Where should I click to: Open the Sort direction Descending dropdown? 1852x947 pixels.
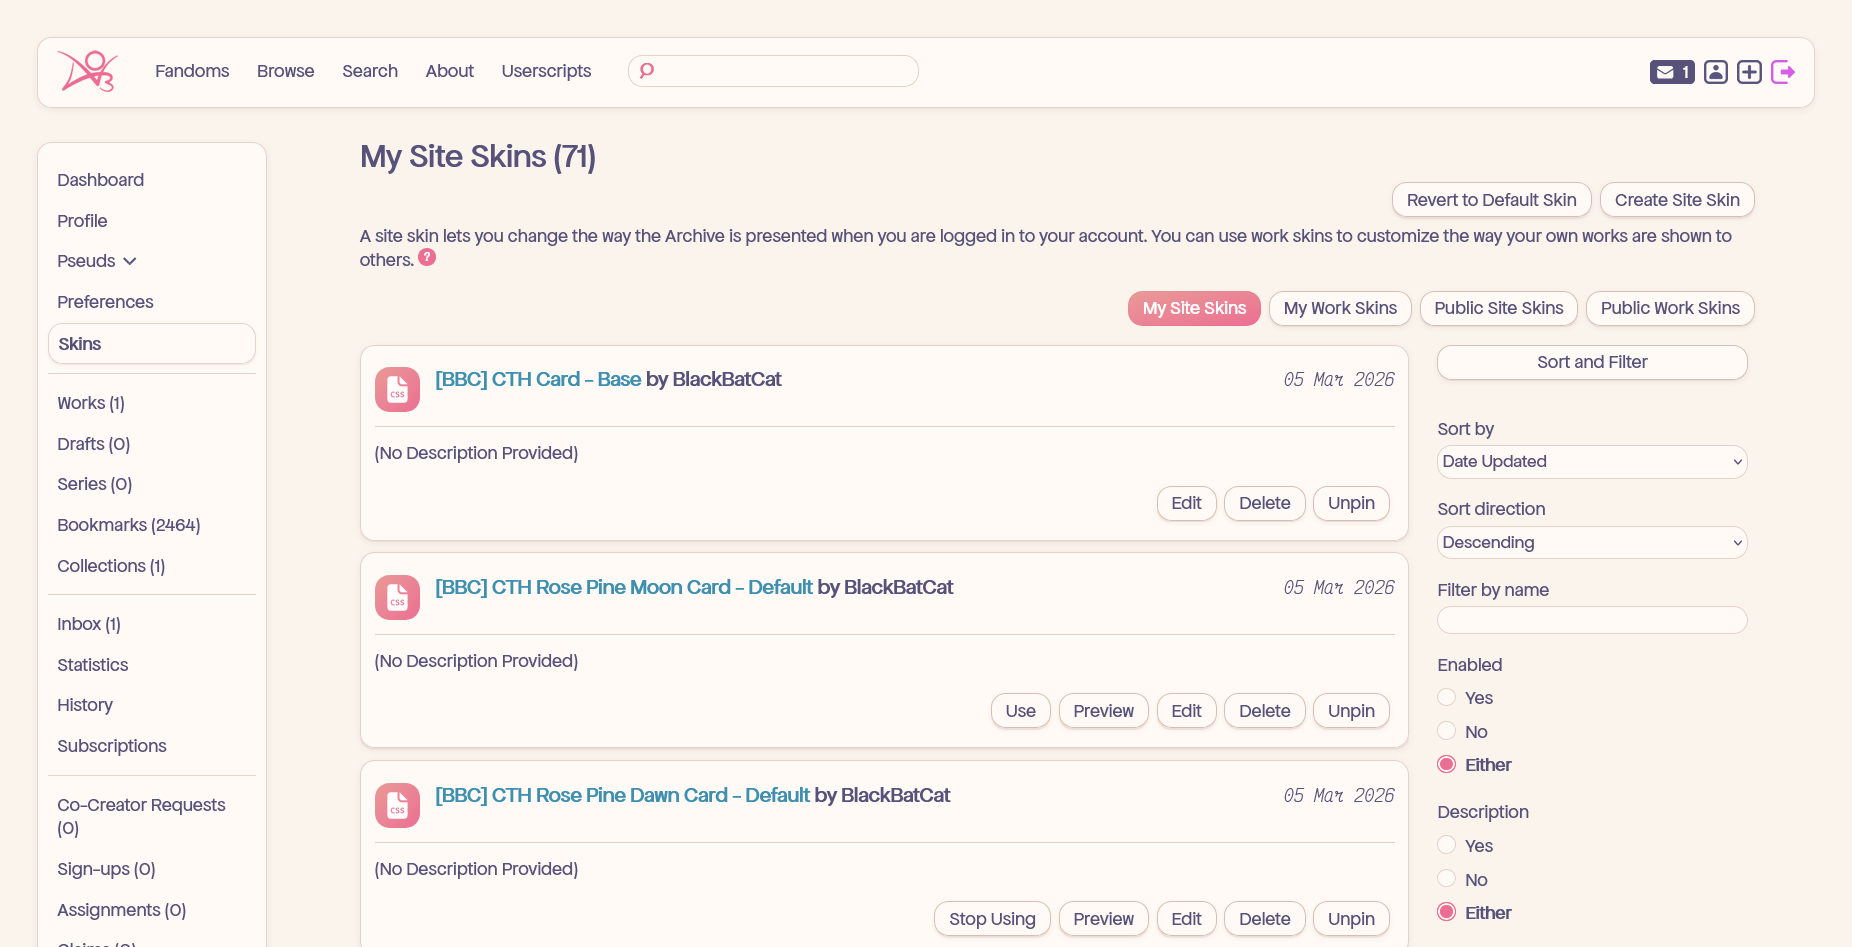[1592, 543]
